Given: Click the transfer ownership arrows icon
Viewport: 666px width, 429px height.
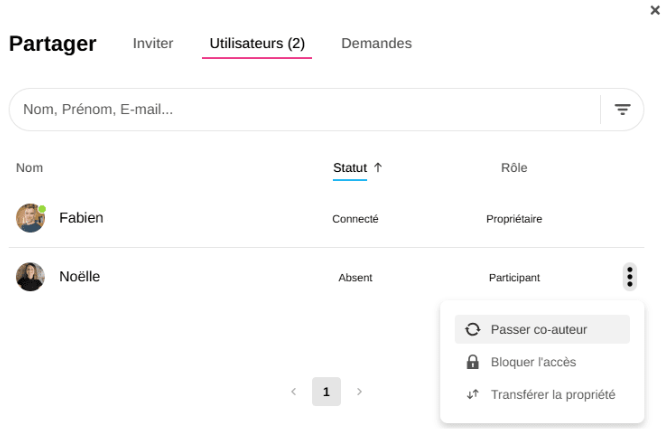Looking at the screenshot, I should pyautogui.click(x=473, y=395).
